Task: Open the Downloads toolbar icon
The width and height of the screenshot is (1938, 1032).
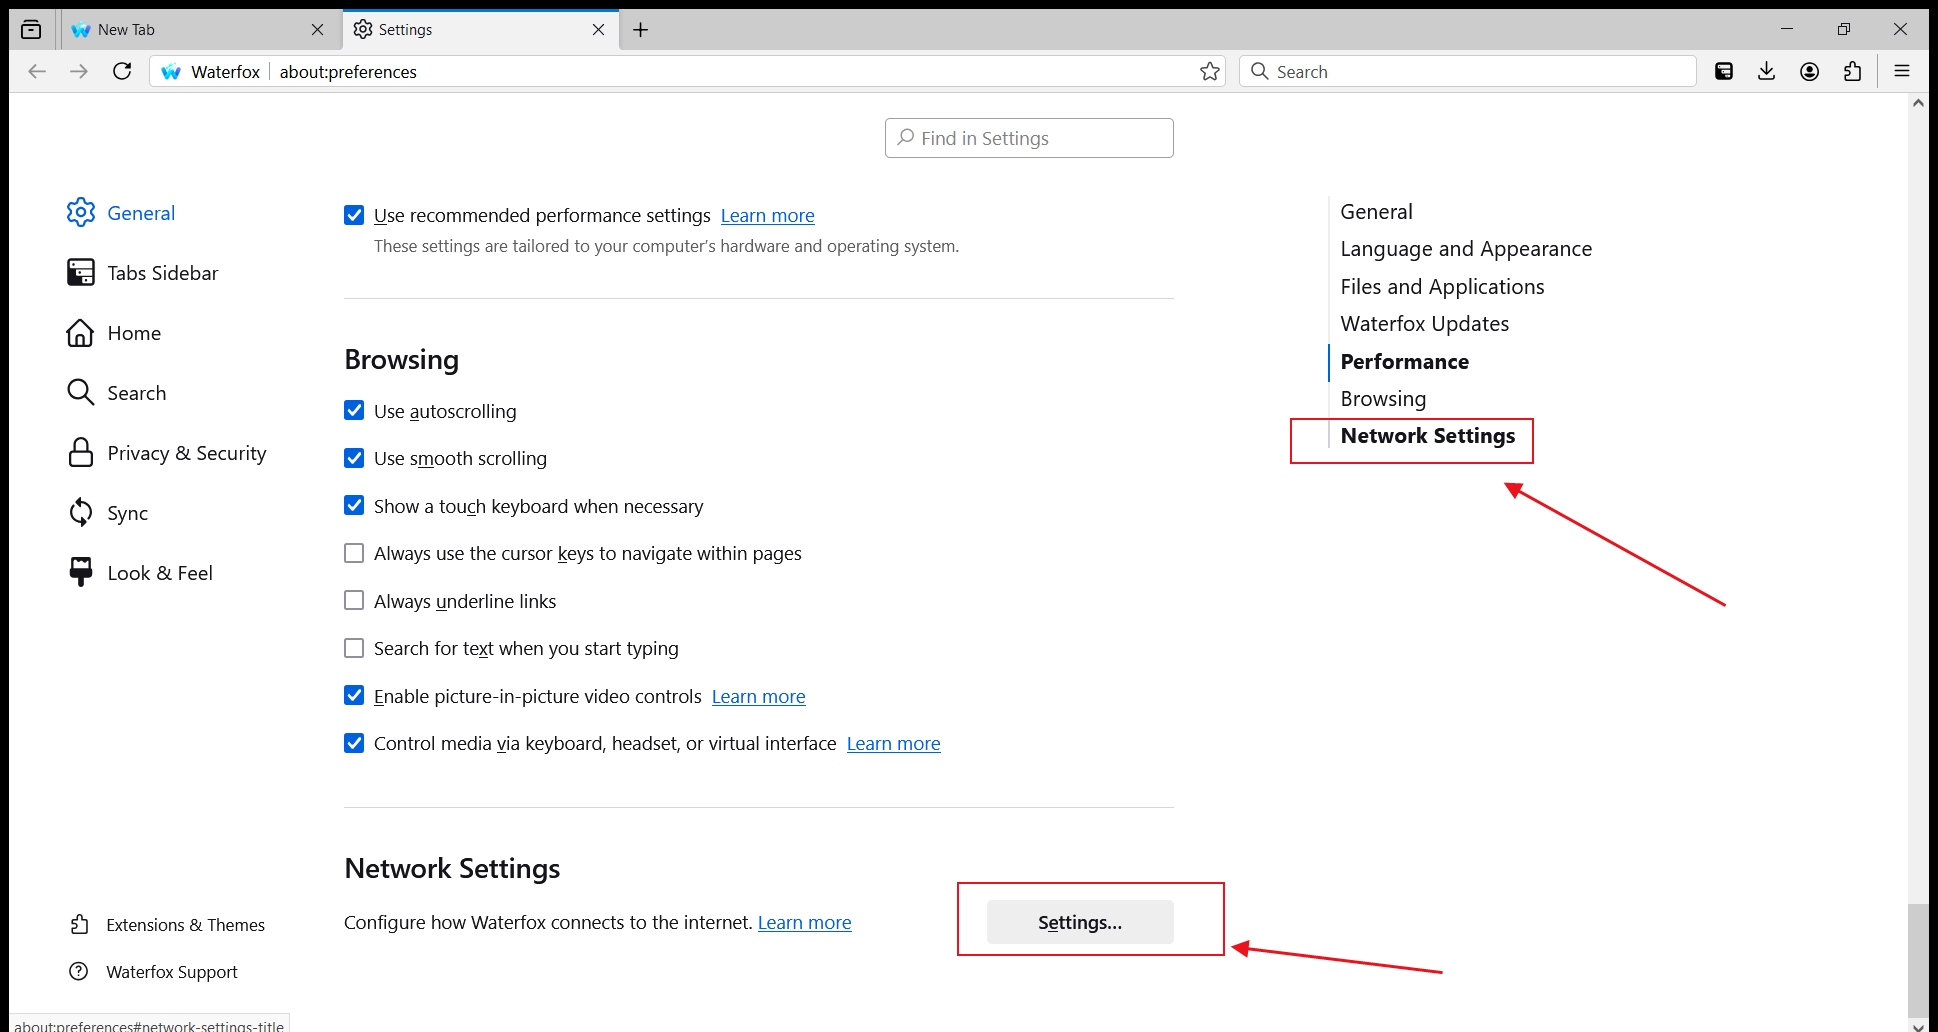Action: tap(1767, 71)
